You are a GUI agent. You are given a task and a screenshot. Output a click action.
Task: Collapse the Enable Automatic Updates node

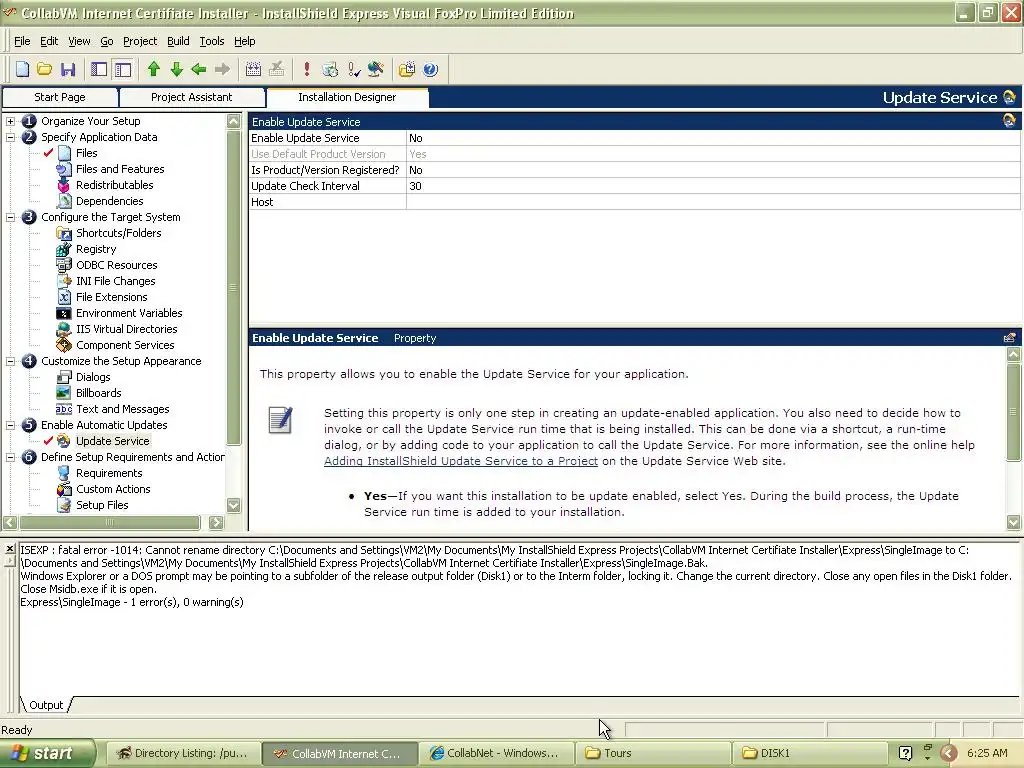[x=10, y=425]
